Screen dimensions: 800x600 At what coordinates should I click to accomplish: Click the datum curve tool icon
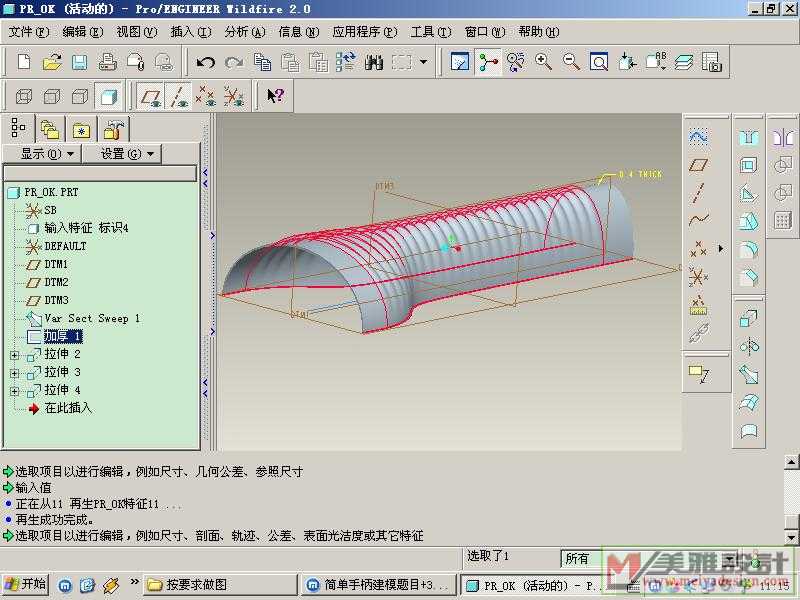click(x=699, y=220)
